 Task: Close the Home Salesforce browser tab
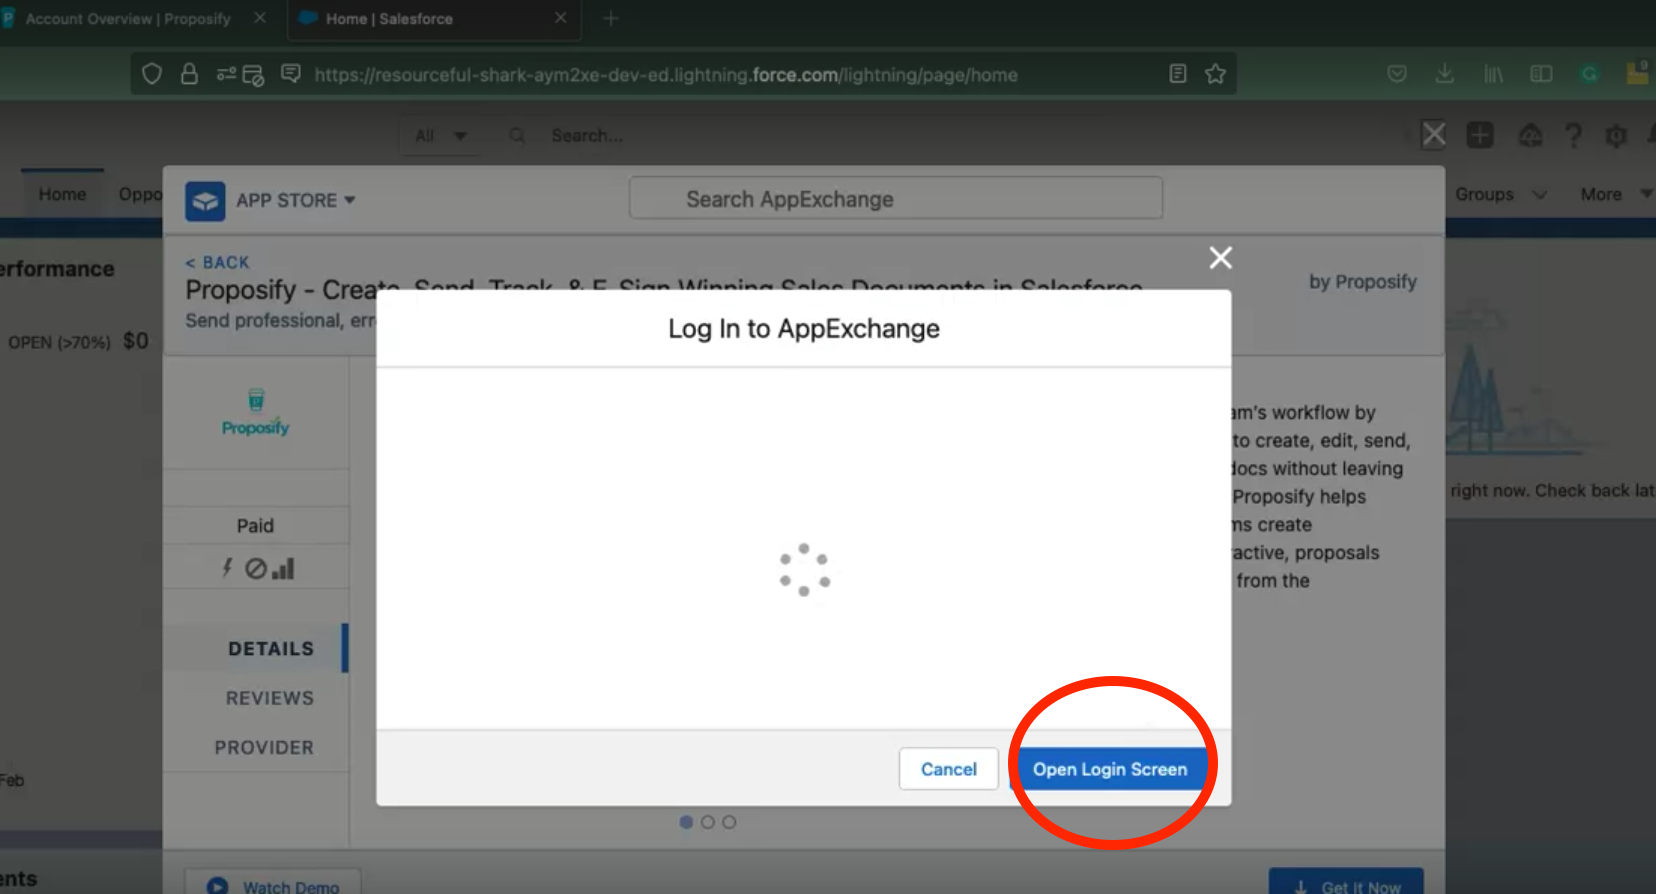560,18
